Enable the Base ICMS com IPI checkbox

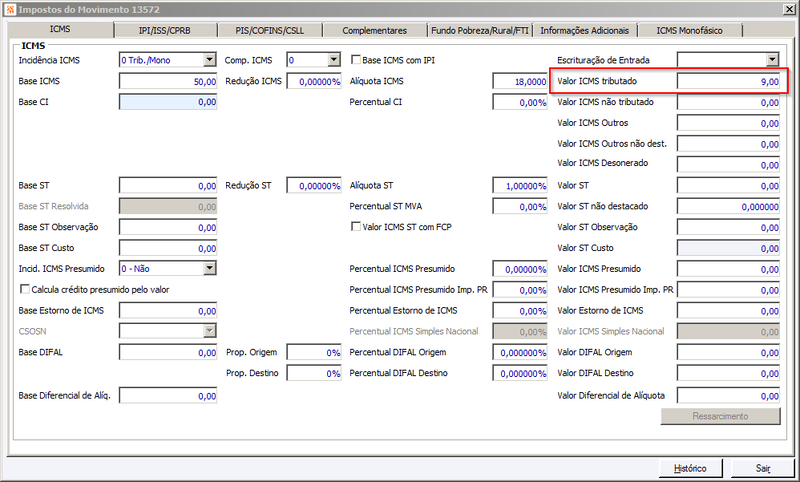point(356,60)
